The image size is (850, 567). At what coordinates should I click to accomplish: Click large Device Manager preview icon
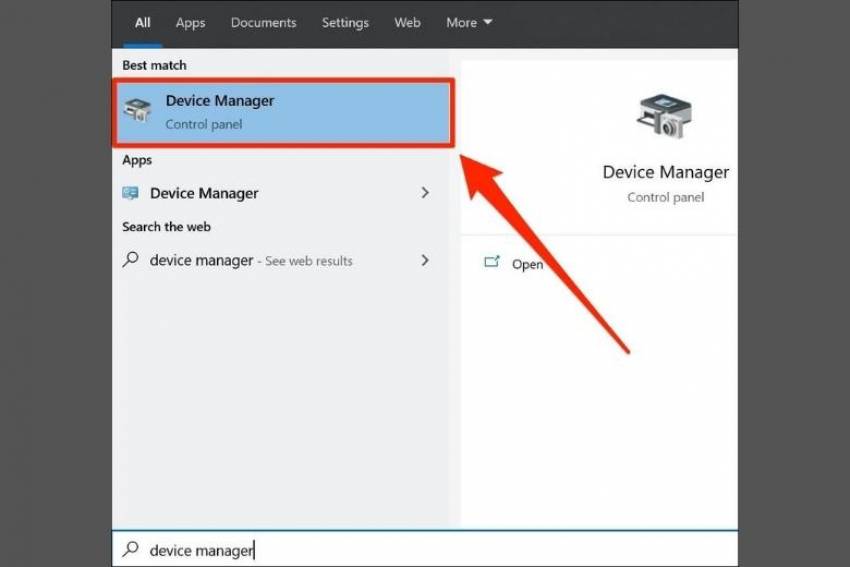[664, 115]
